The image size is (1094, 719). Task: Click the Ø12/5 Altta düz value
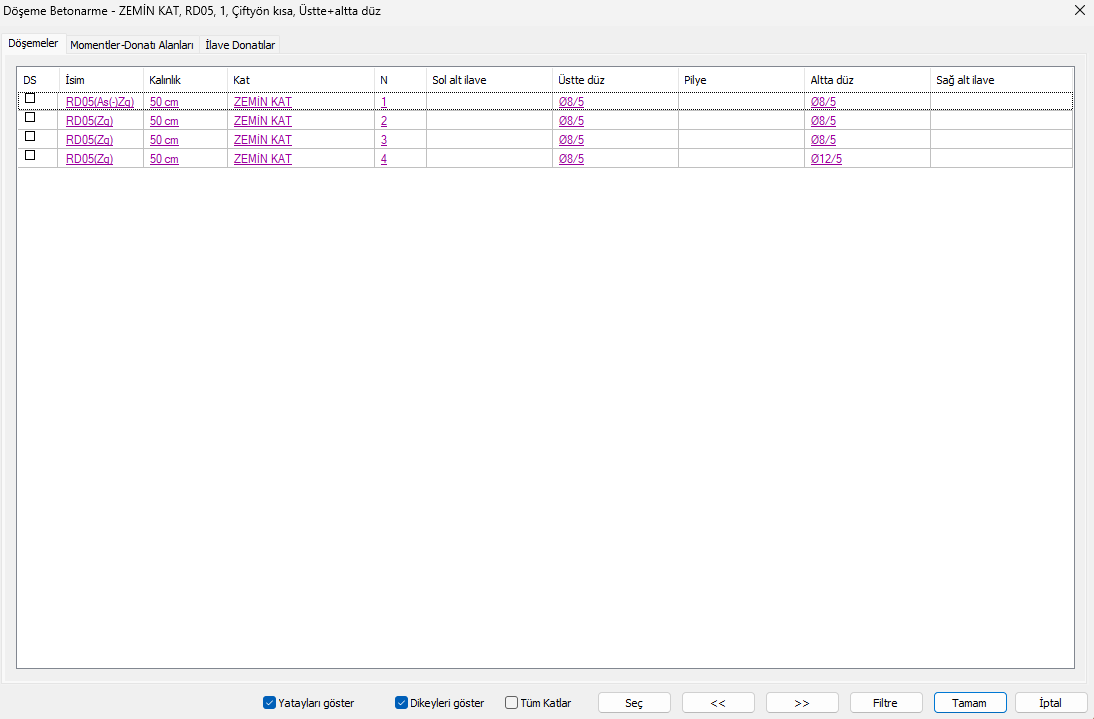826,159
